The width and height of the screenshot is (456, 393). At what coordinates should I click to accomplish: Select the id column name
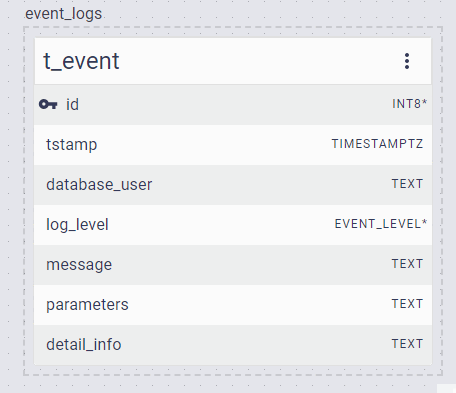click(72, 105)
